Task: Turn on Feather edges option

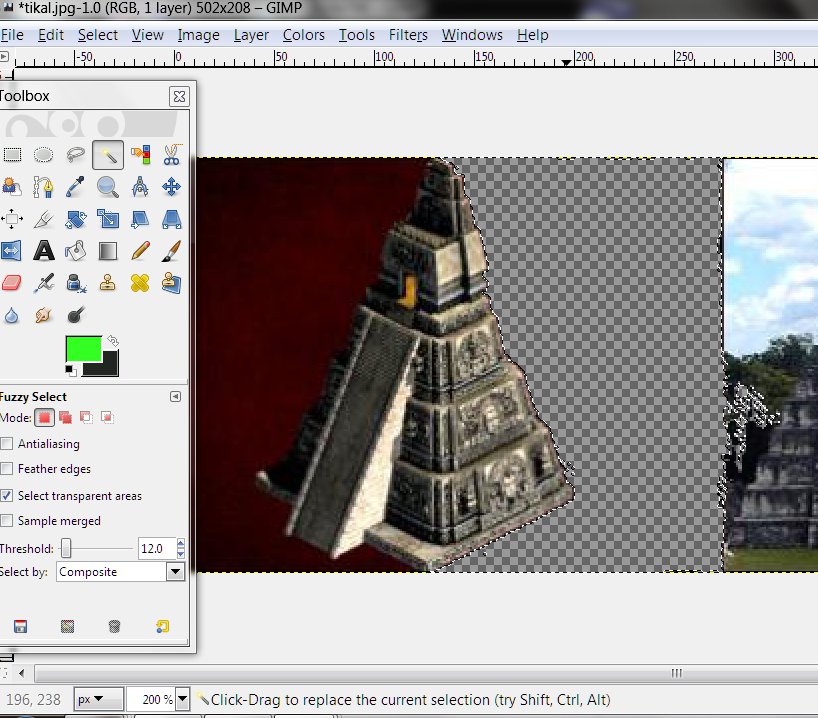Action: point(8,469)
